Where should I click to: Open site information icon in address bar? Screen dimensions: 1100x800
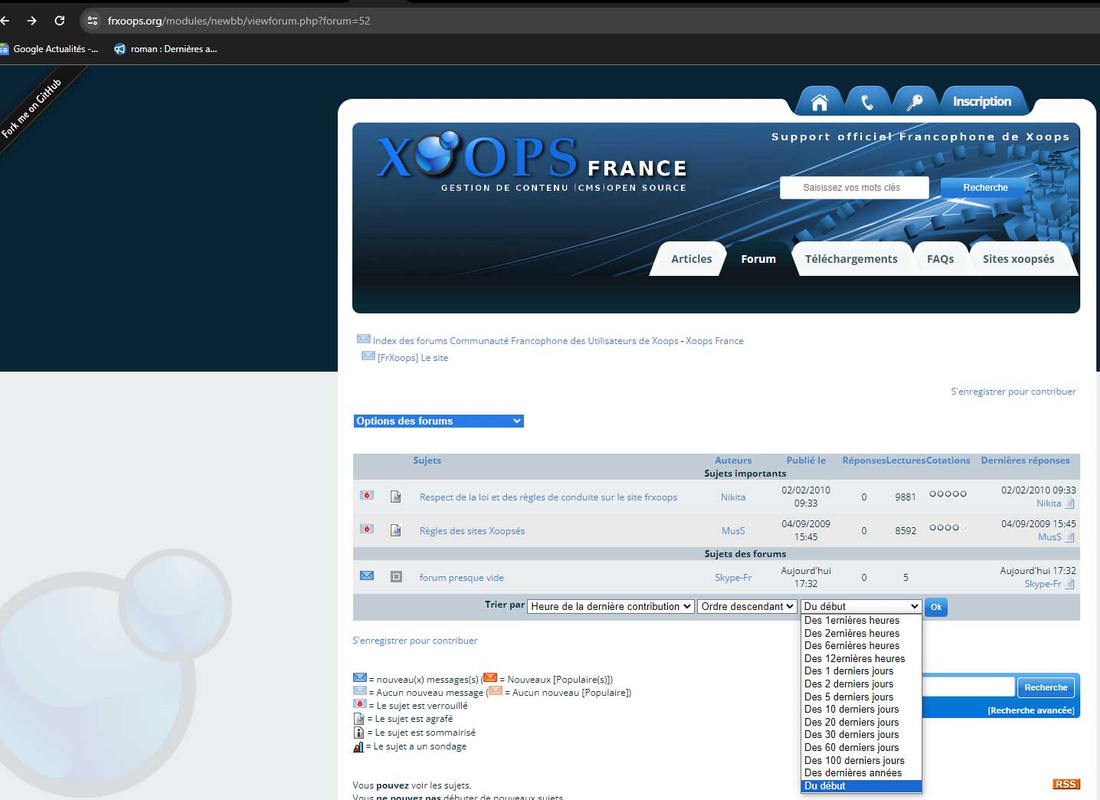[92, 20]
